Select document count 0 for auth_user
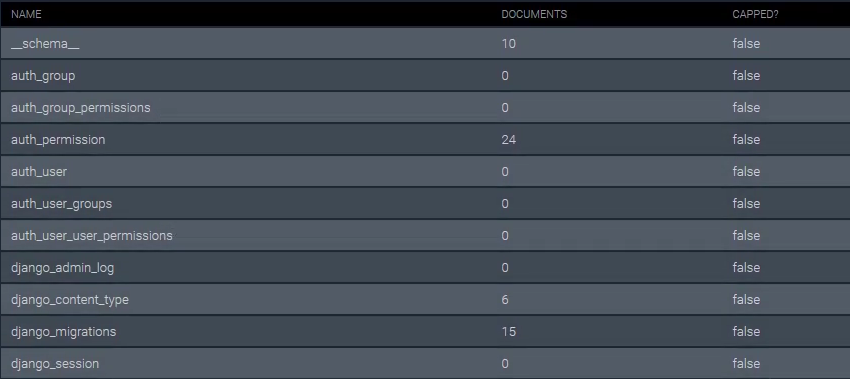The image size is (850, 379). (505, 172)
